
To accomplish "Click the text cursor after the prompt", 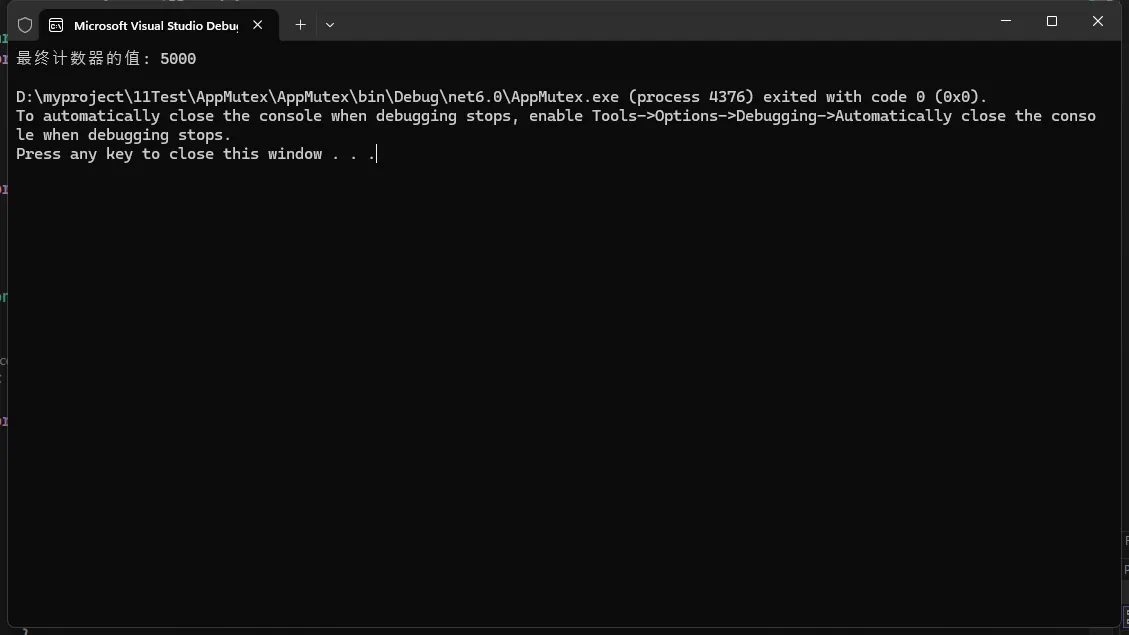I will pos(376,154).
